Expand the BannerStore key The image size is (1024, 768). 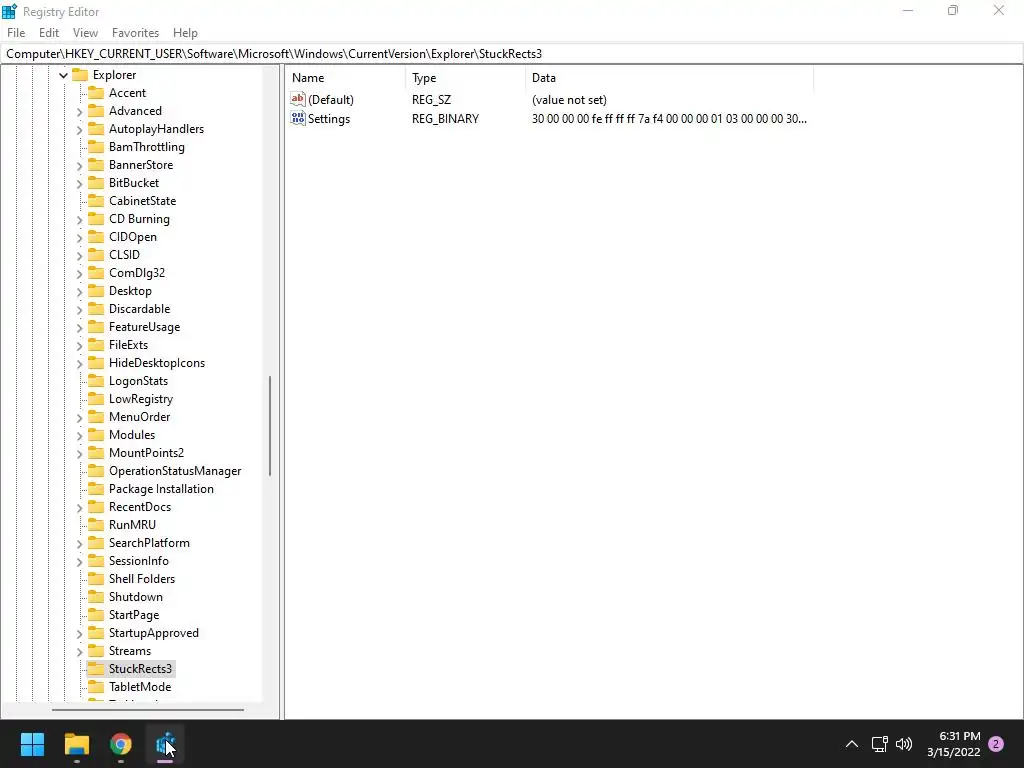coord(80,165)
